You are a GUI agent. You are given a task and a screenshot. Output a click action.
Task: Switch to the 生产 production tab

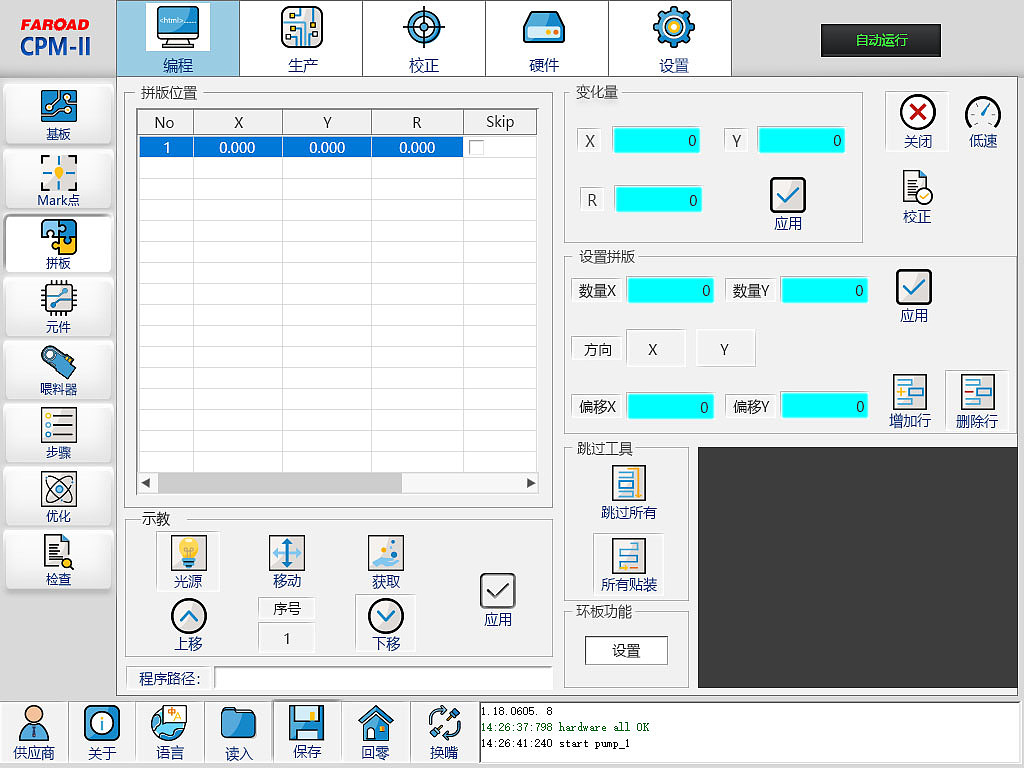301,39
